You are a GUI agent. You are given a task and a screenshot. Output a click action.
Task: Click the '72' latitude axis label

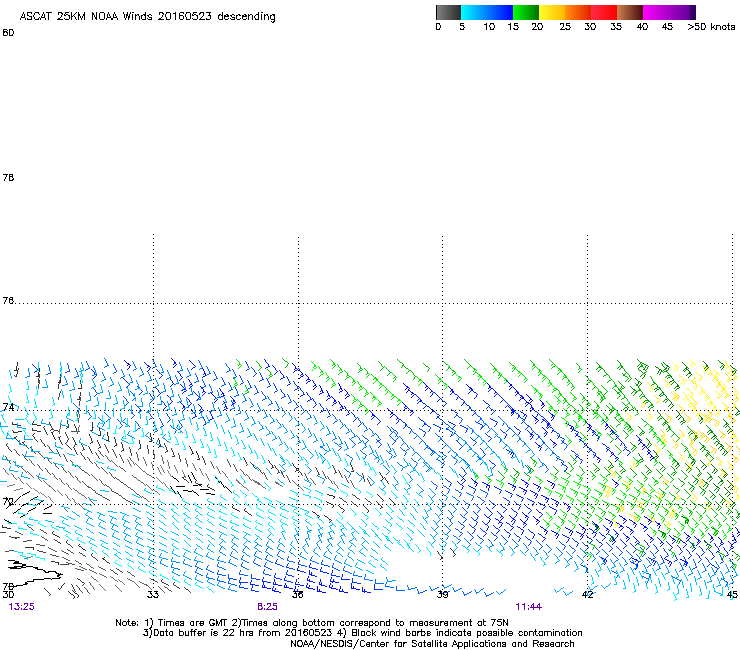point(8,501)
